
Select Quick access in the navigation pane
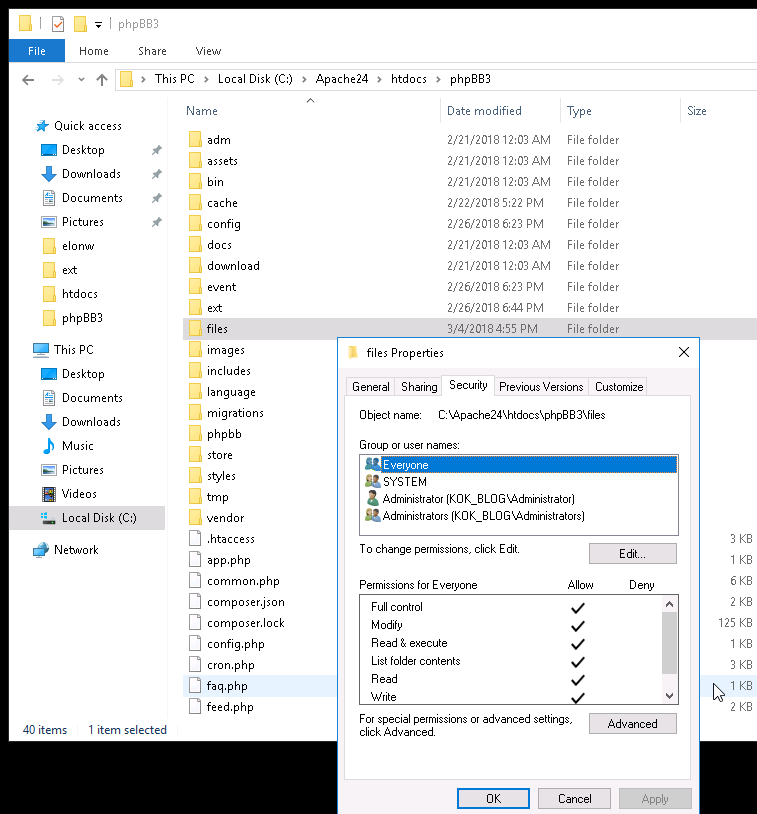point(88,126)
